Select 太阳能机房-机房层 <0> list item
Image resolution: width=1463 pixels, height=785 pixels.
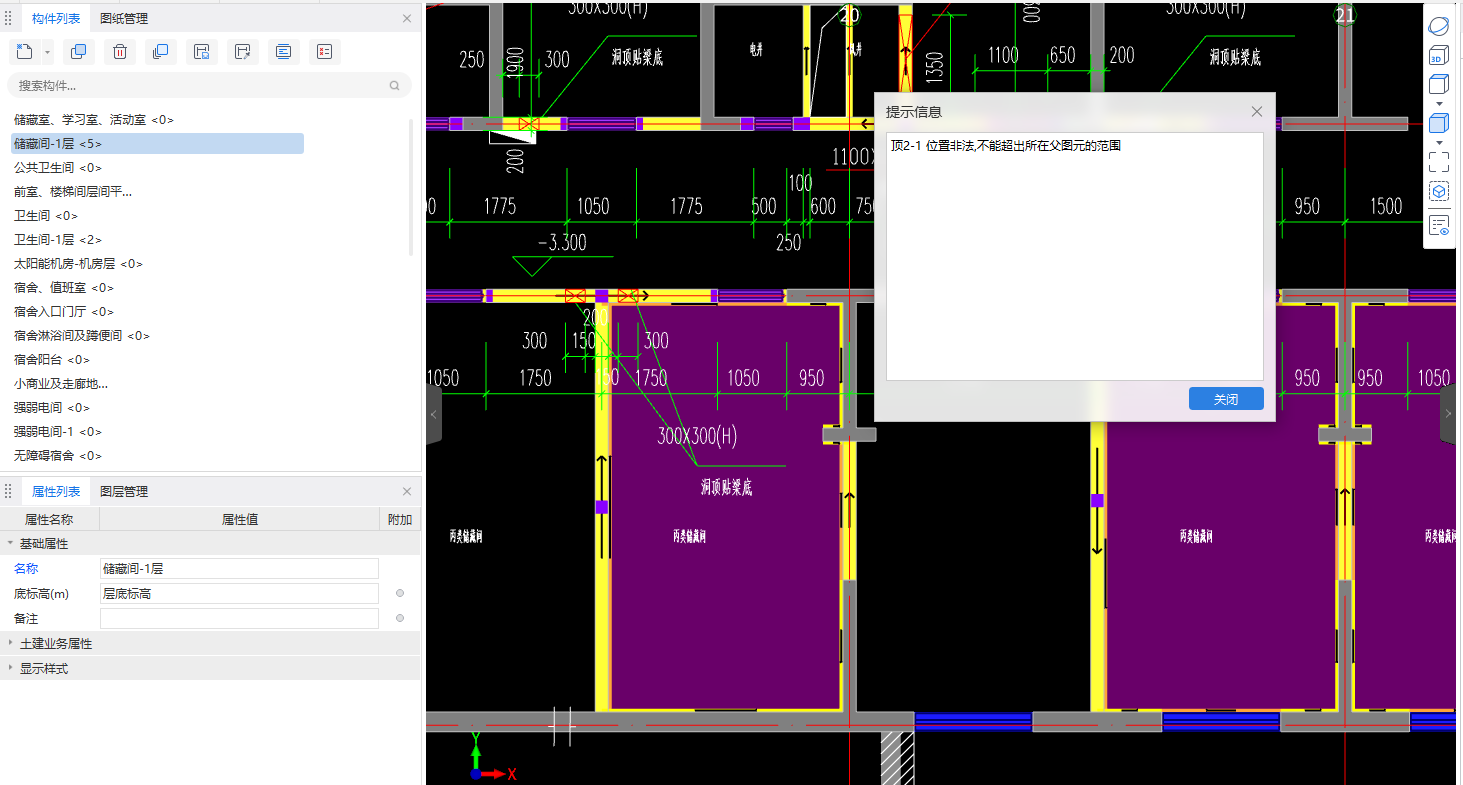(x=79, y=264)
